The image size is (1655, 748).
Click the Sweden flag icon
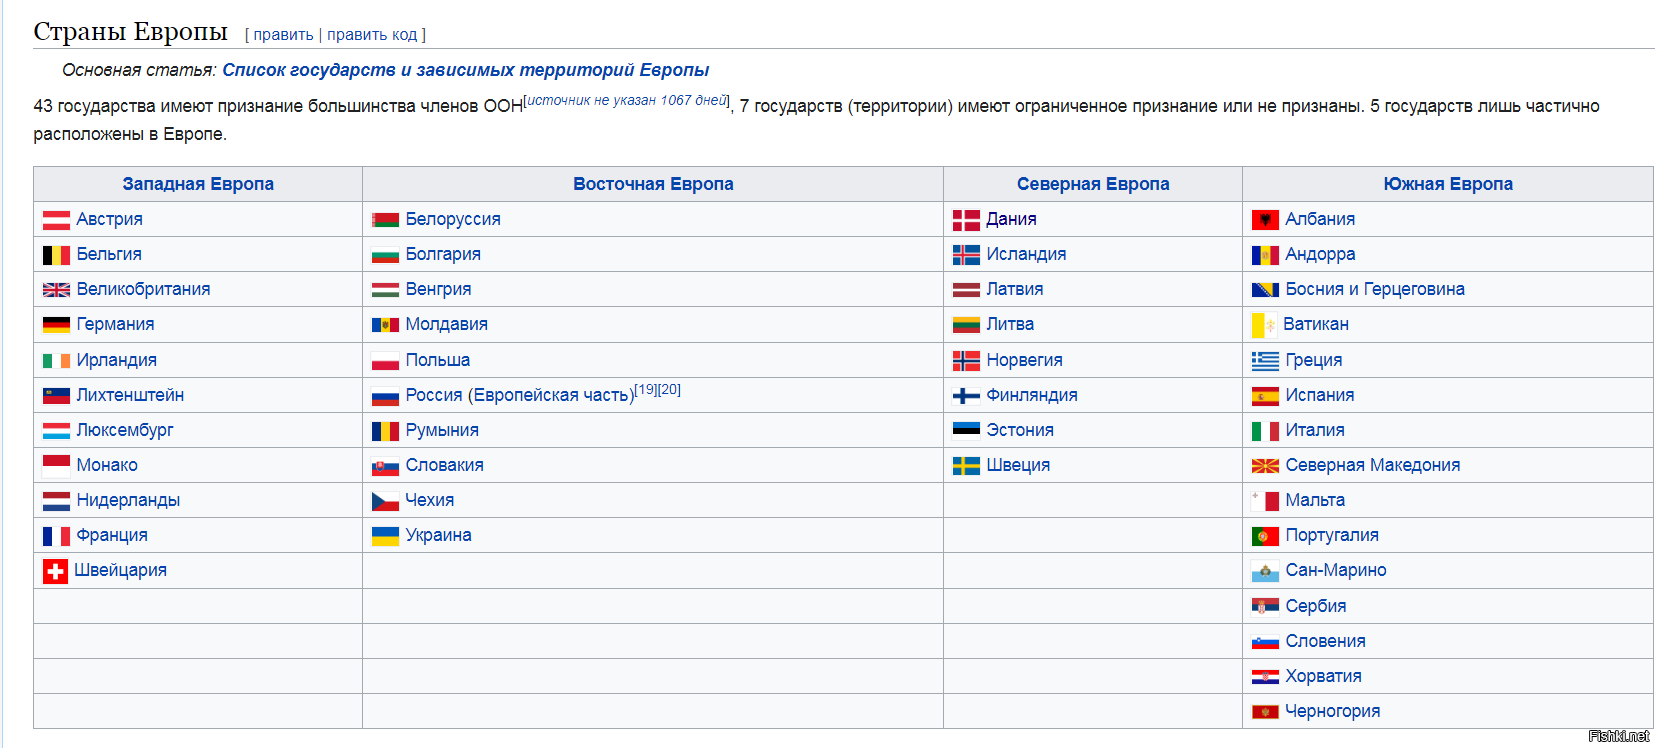[x=966, y=466]
